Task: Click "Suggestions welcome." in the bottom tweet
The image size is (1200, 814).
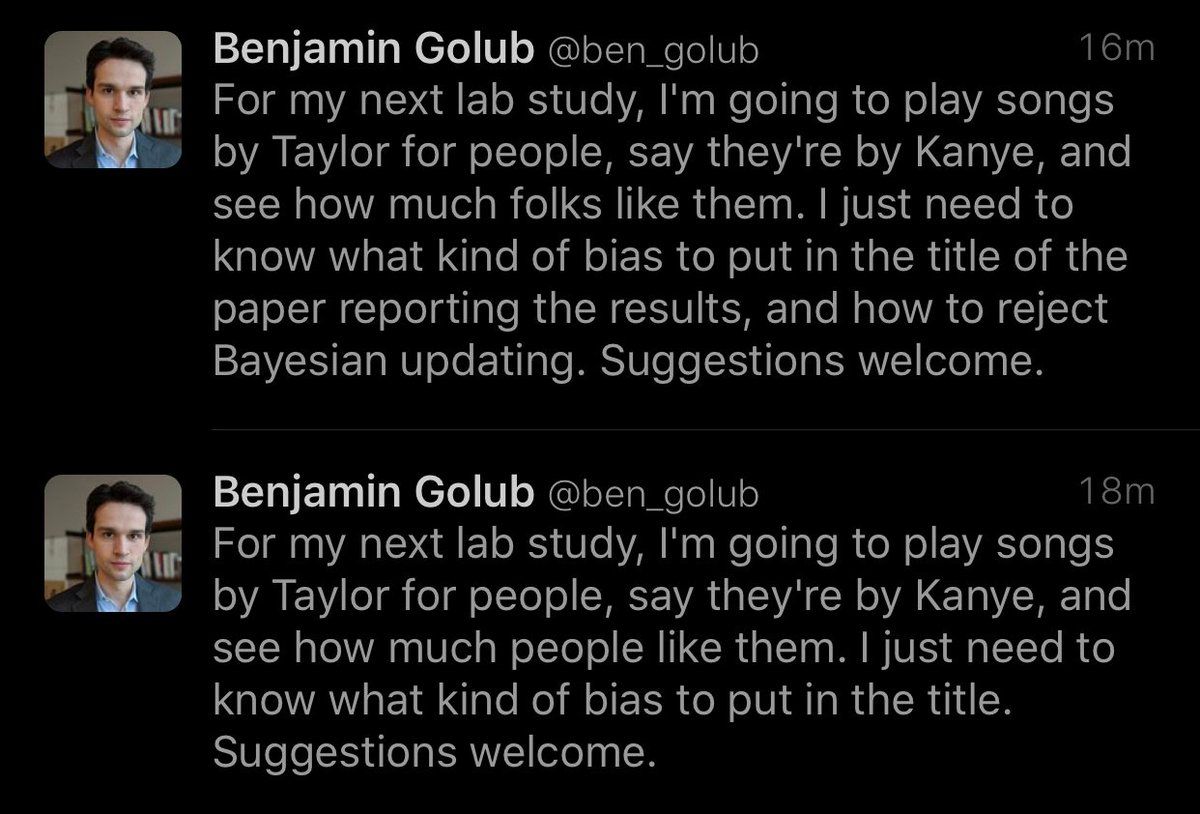Action: pos(435,752)
